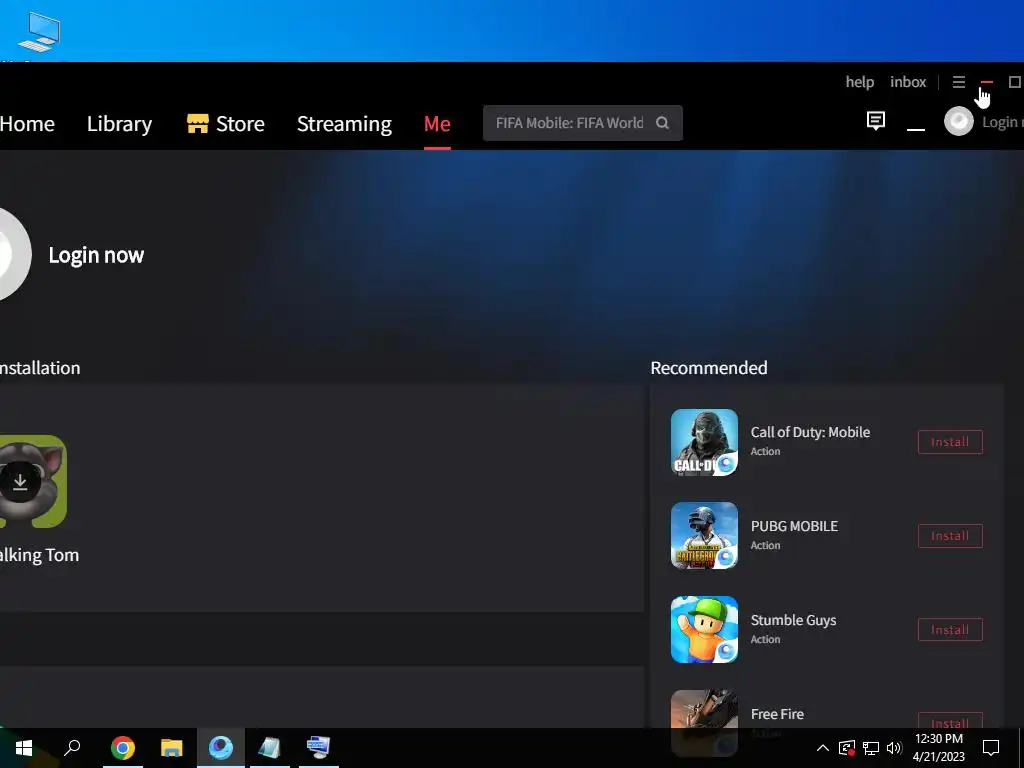Click the computer keyboard taskbar icon

(x=319, y=747)
